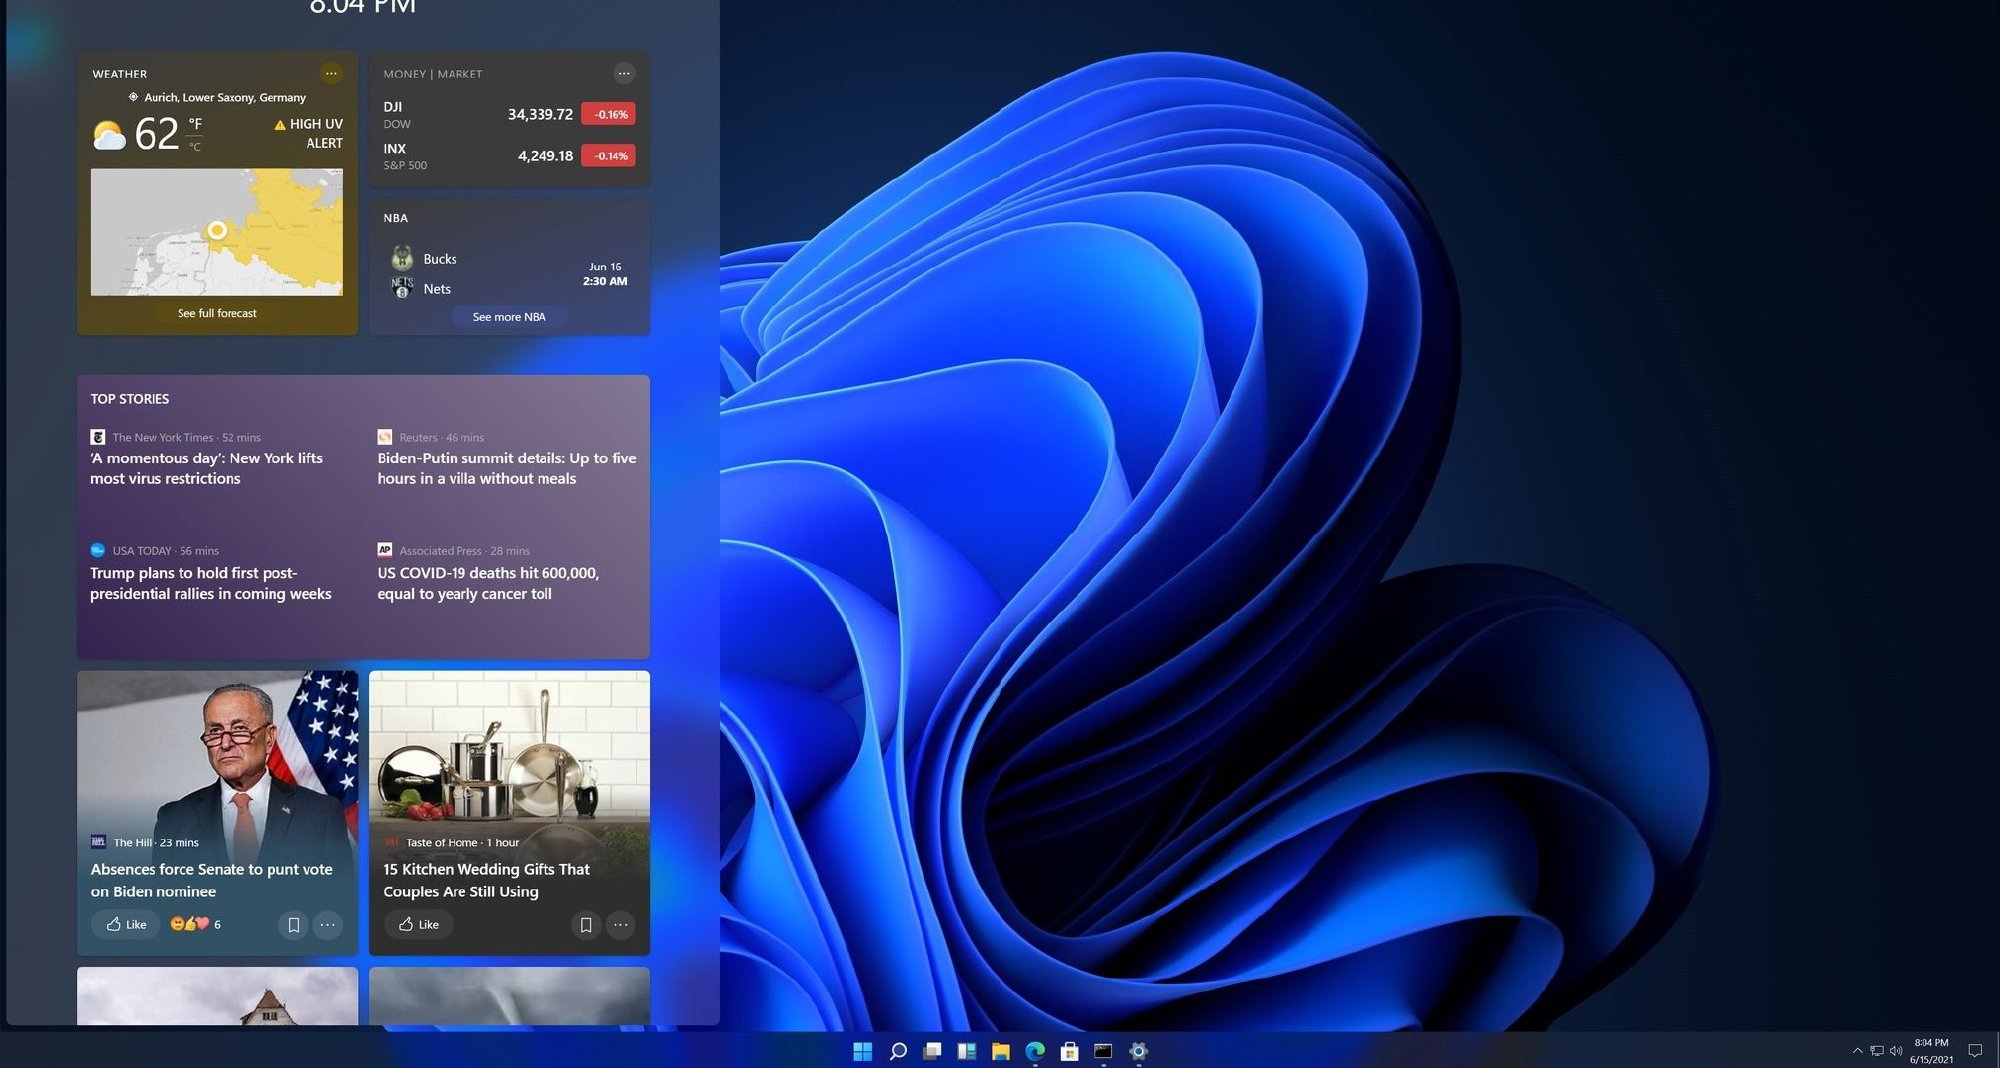Launch Microsoft Edge from the taskbar
The width and height of the screenshot is (2000, 1068).
(x=1034, y=1051)
